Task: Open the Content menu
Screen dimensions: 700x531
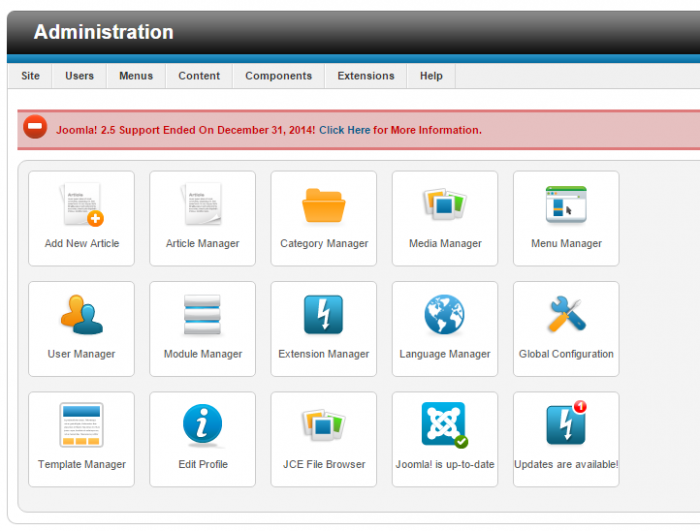Action: (x=199, y=76)
